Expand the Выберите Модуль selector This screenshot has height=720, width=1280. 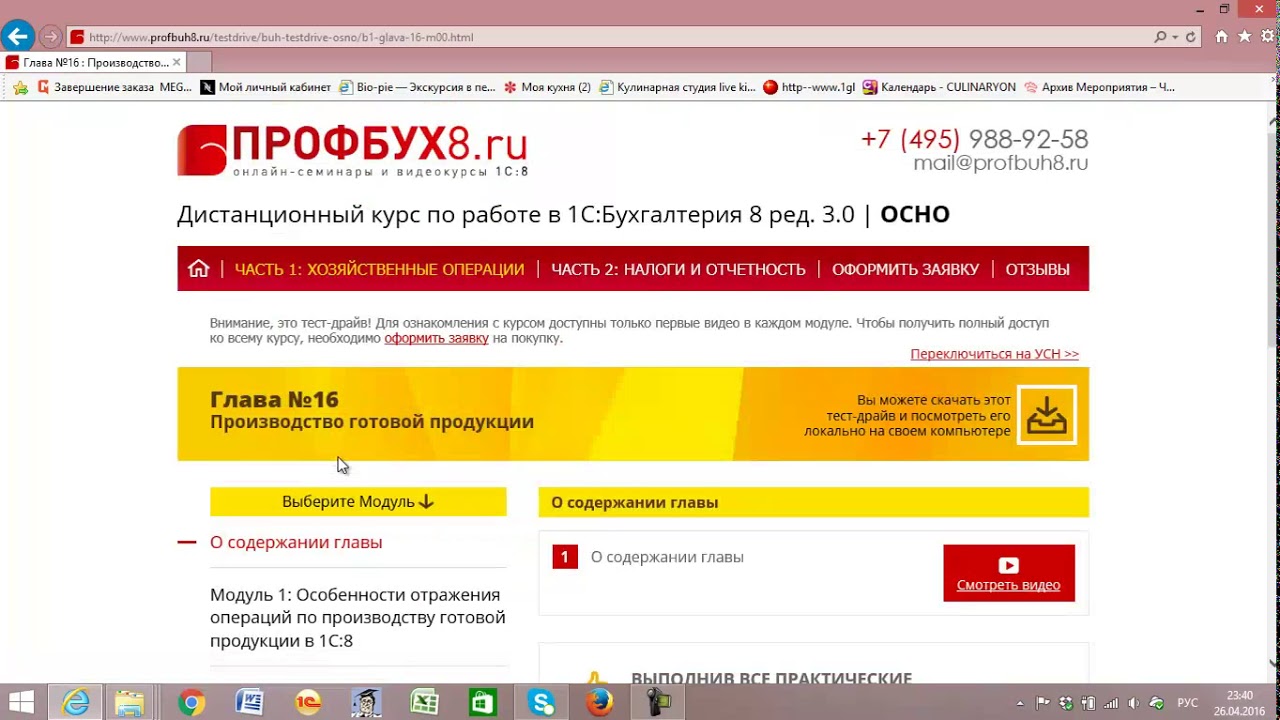pos(358,502)
